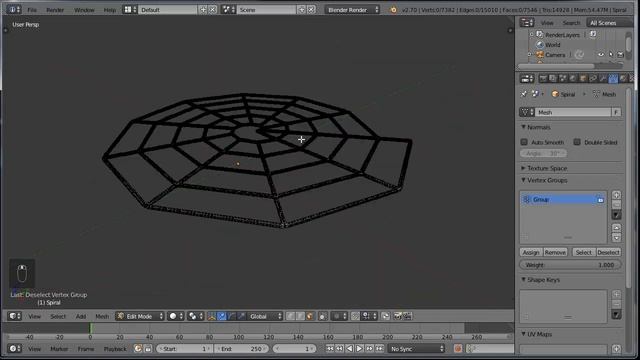Add a new vertex group with plus

[616, 195]
